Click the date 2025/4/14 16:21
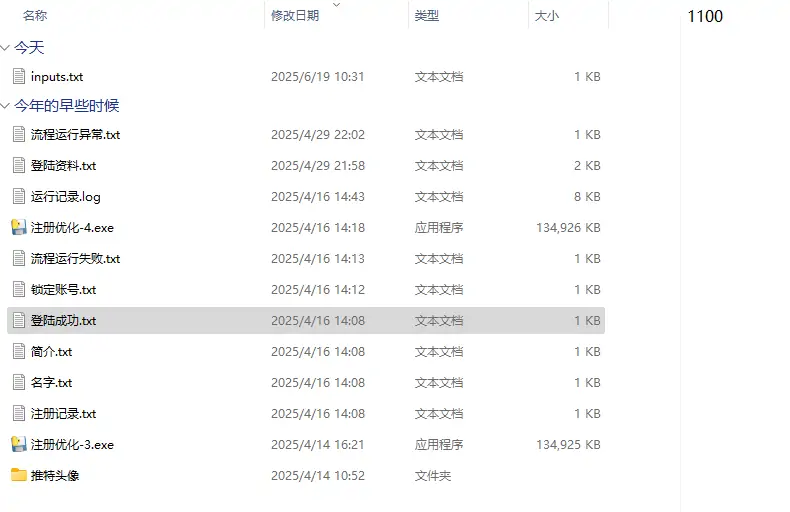This screenshot has width=790, height=512. (317, 444)
